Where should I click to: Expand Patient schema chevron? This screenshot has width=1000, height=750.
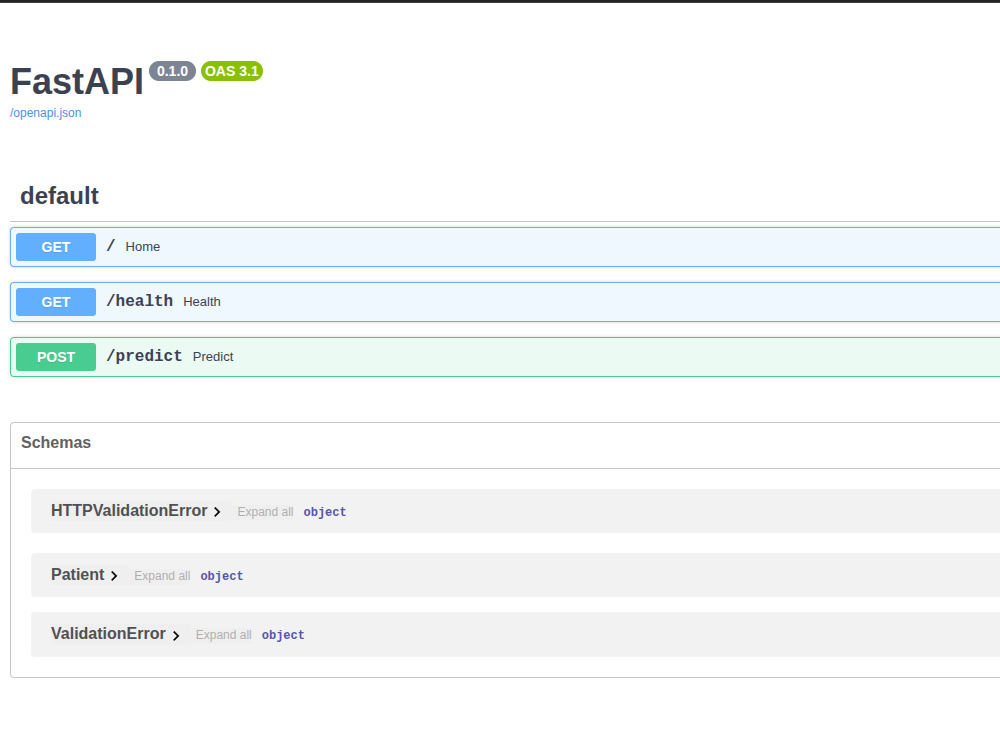click(114, 575)
